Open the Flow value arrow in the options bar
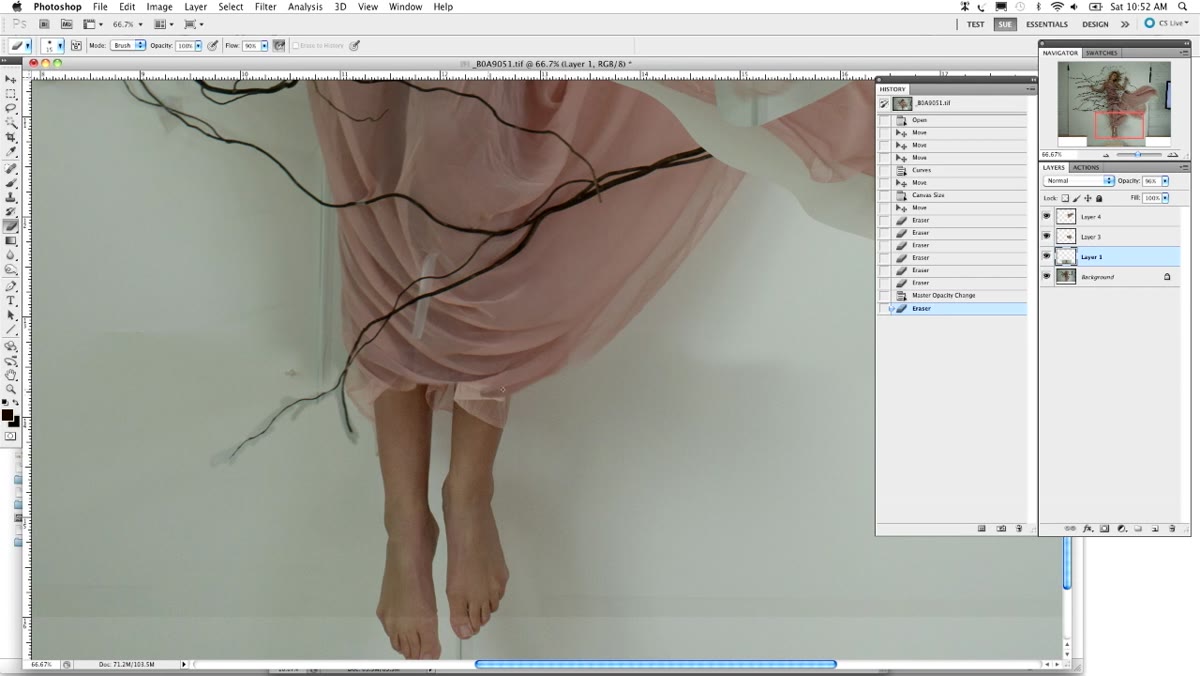The width and height of the screenshot is (1200, 676). [x=264, y=46]
